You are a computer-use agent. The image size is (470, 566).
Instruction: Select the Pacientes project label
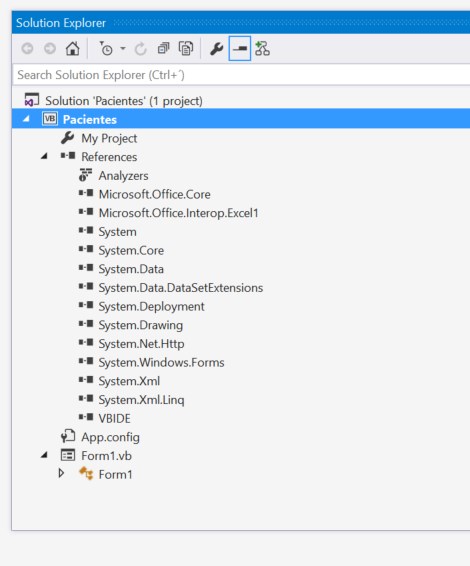pyautogui.click(x=90, y=119)
